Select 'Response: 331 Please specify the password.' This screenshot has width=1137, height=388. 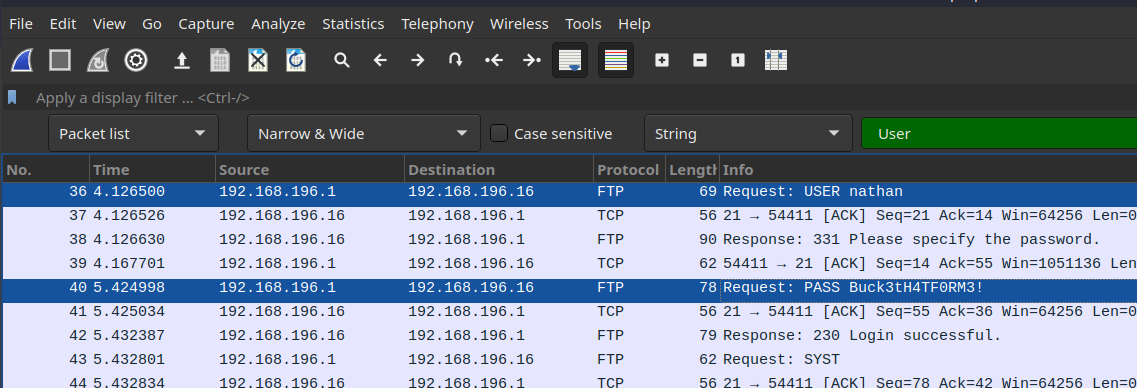569,240
